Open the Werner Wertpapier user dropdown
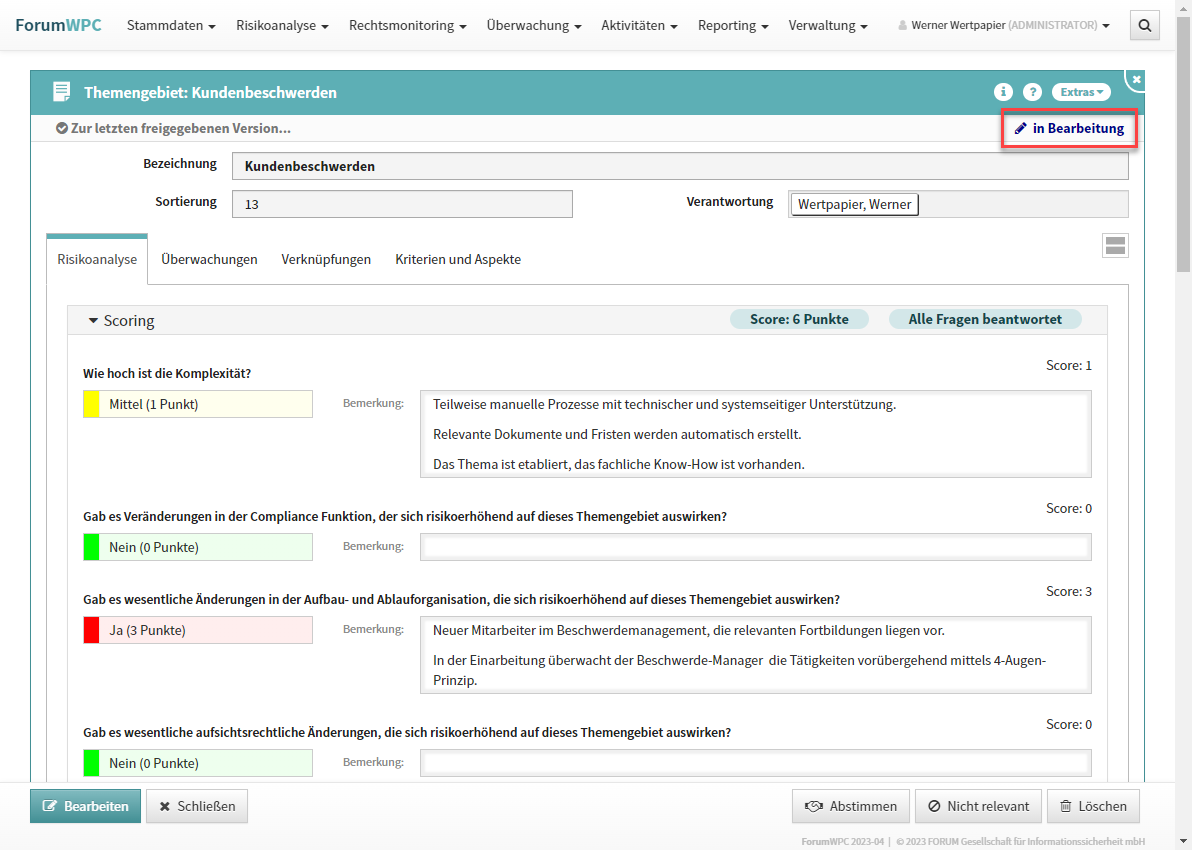This screenshot has height=850, width=1192. click(x=1004, y=26)
